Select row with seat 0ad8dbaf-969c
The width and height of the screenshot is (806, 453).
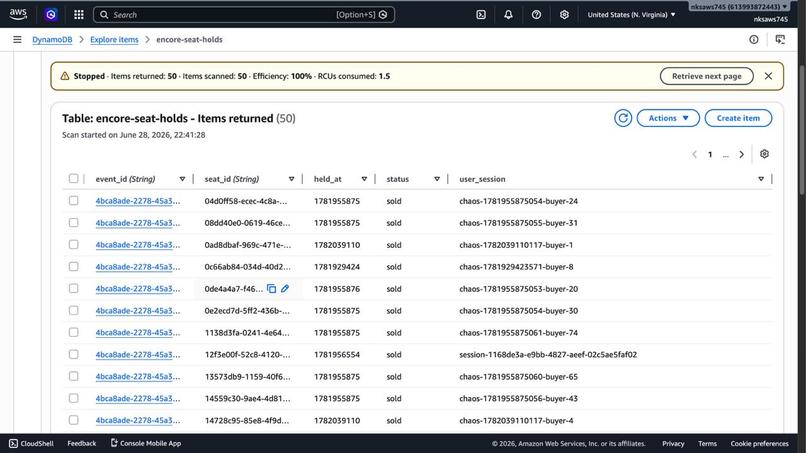pyautogui.click(x=74, y=245)
